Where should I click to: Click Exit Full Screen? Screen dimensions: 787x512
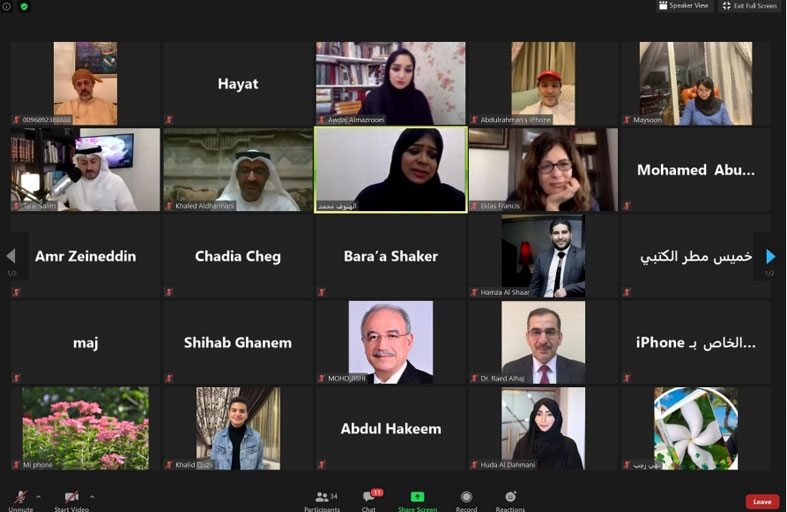point(750,6)
